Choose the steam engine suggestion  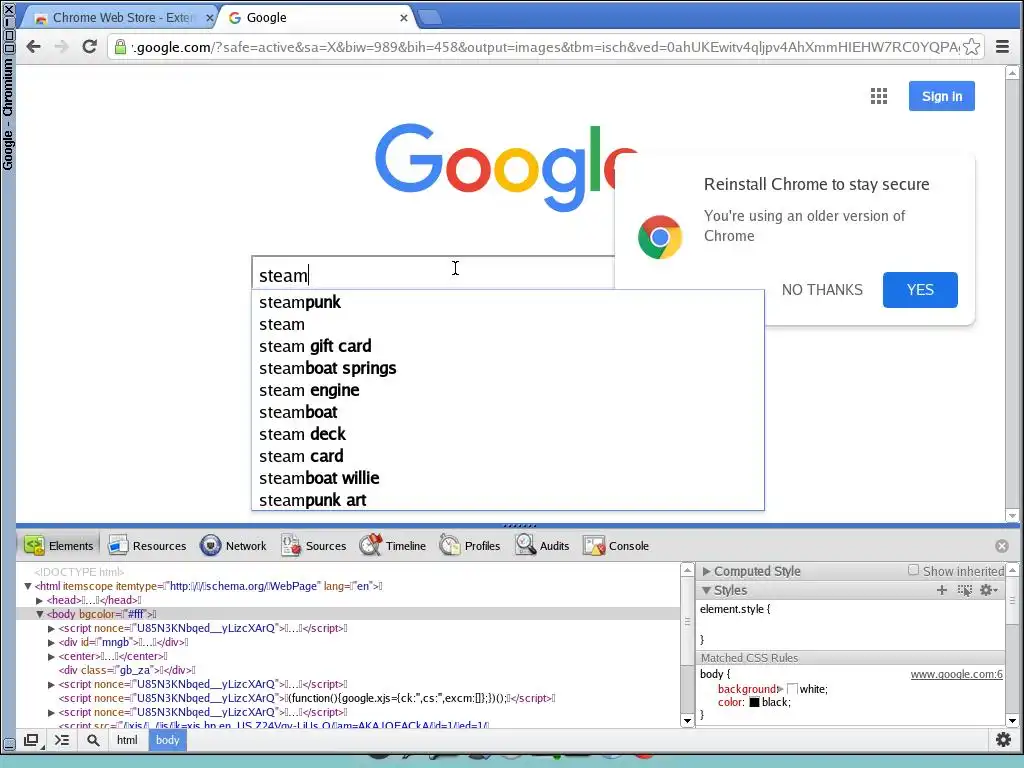pyautogui.click(x=507, y=390)
